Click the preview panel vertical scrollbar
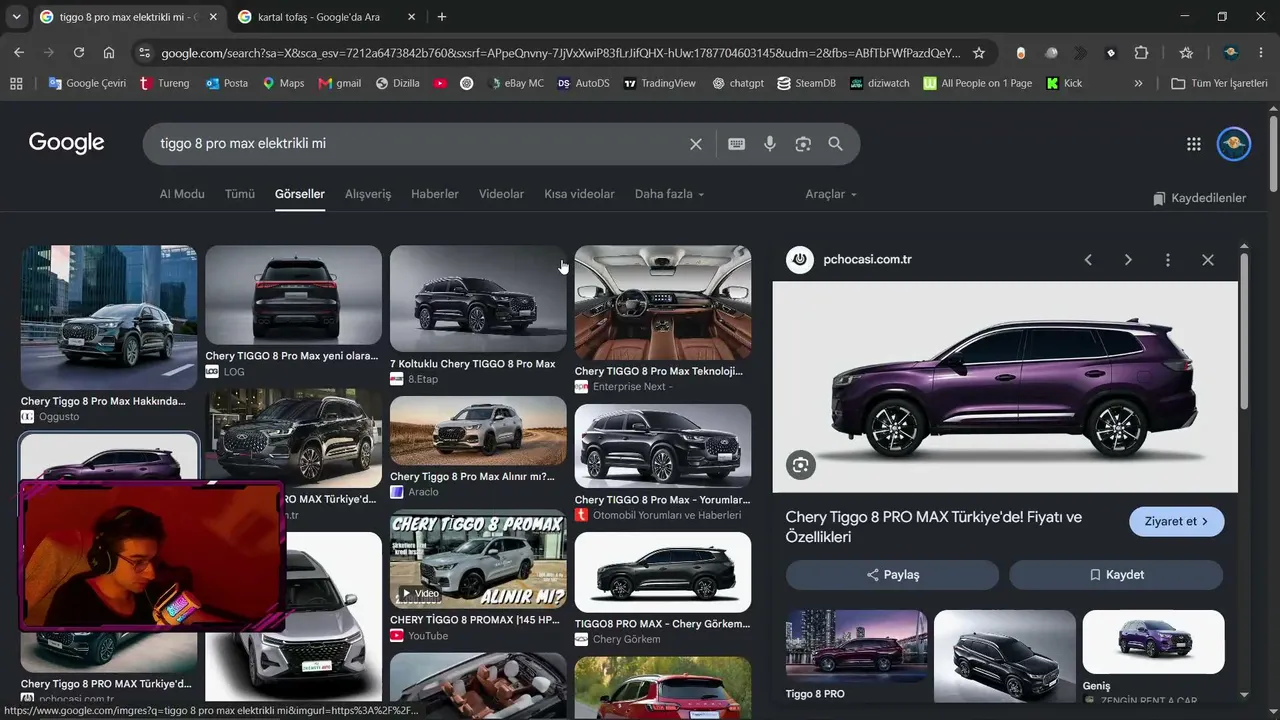Image resolution: width=1280 pixels, height=720 pixels. click(x=1245, y=330)
